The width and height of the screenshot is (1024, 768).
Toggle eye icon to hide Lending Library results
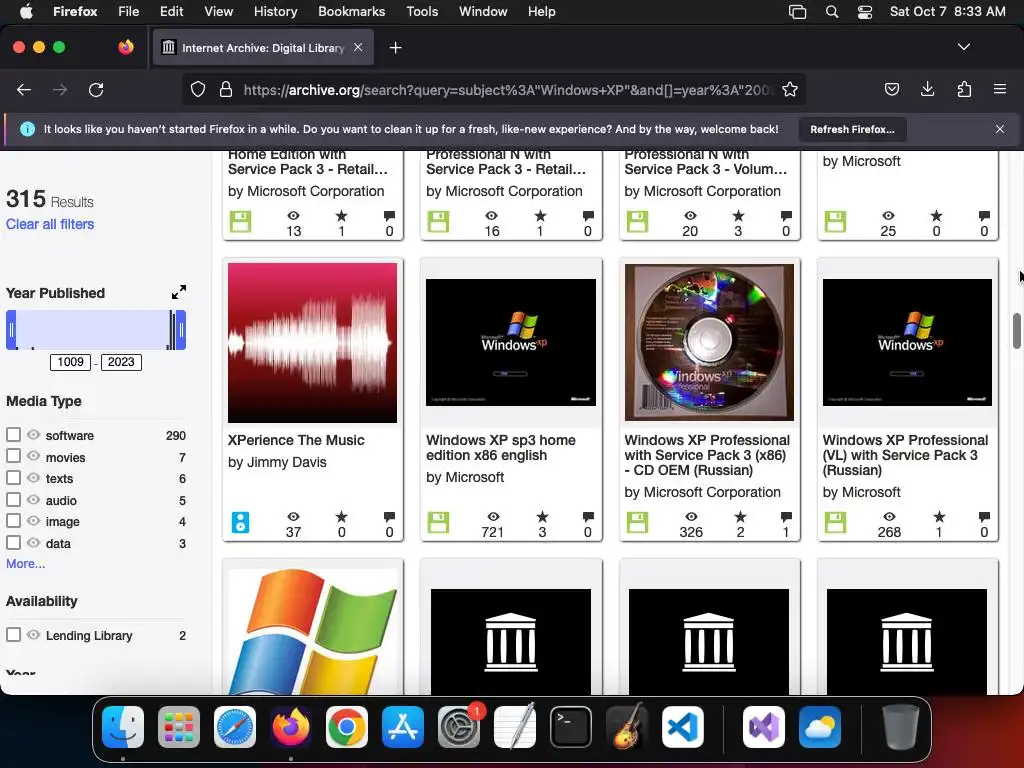[x=33, y=635]
